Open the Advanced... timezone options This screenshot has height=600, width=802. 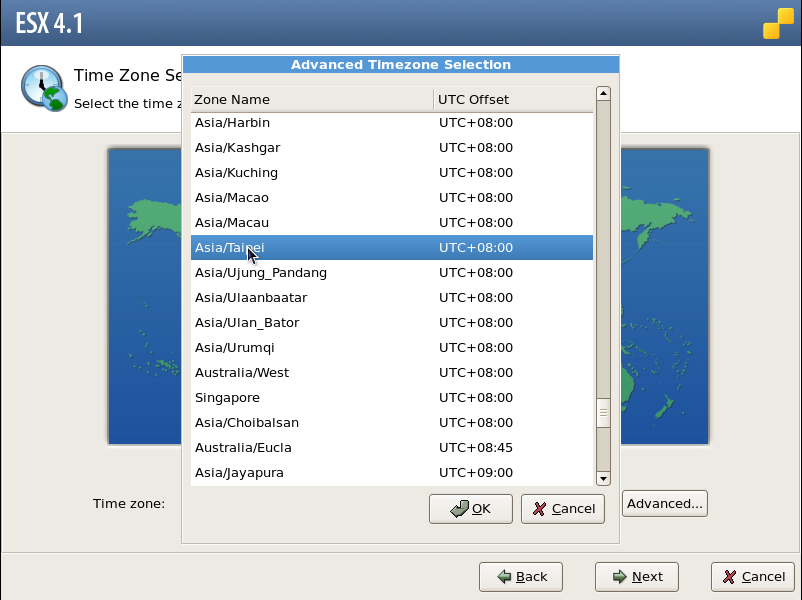pos(665,503)
